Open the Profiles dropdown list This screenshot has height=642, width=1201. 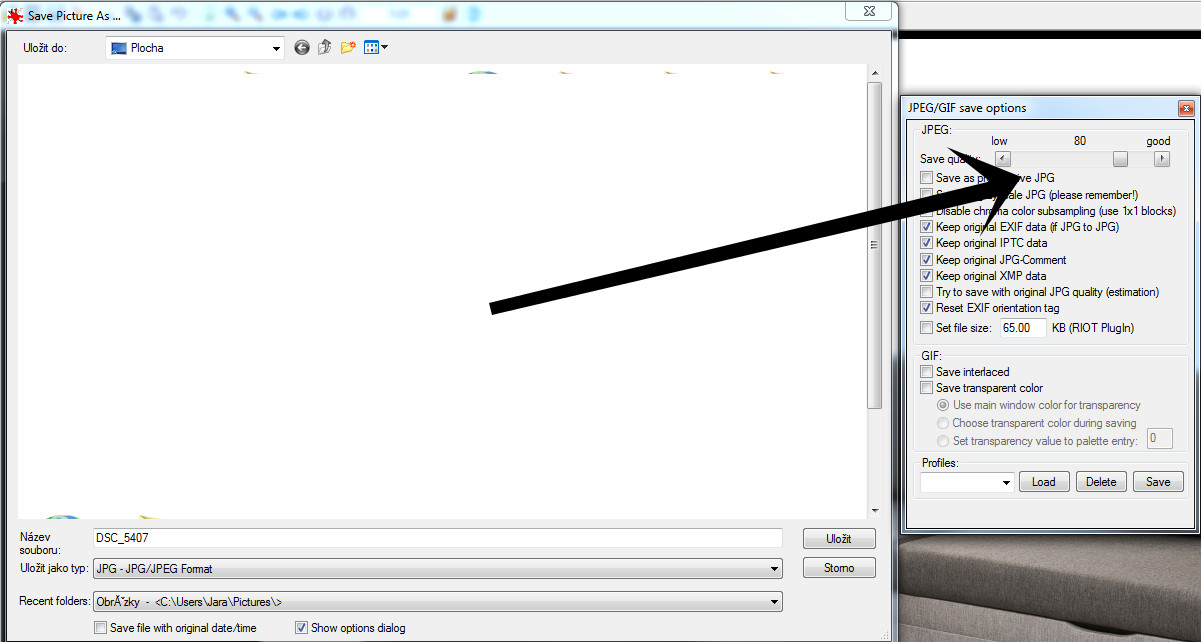tap(1006, 482)
